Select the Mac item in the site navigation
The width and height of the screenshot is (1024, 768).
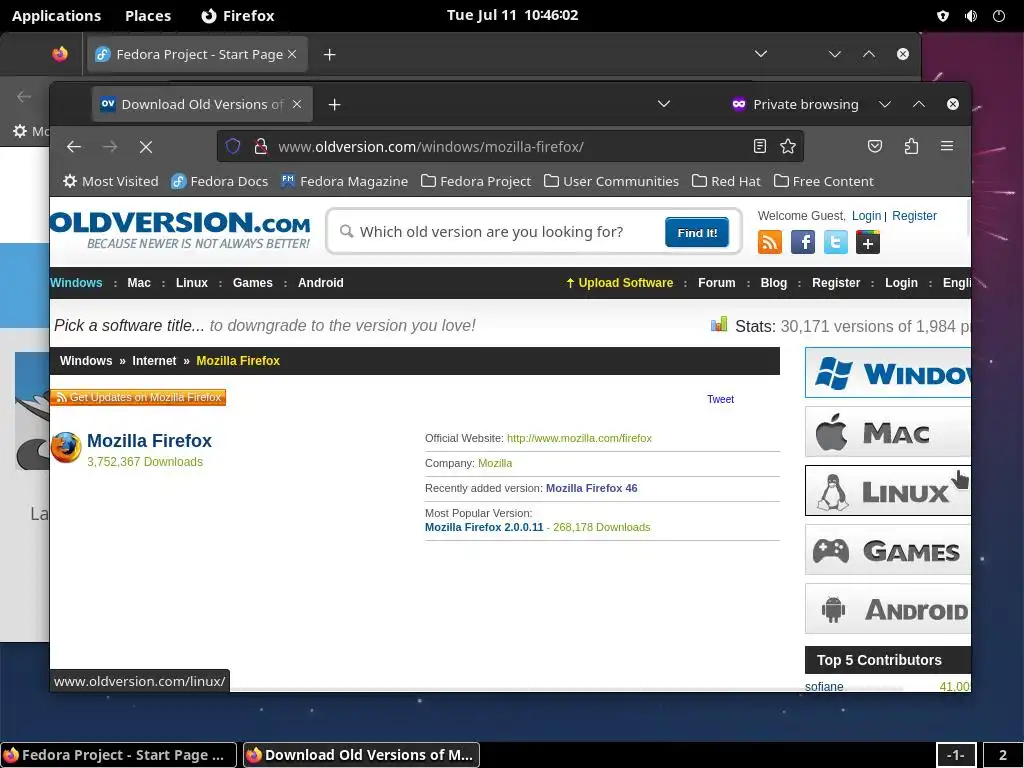pos(139,283)
